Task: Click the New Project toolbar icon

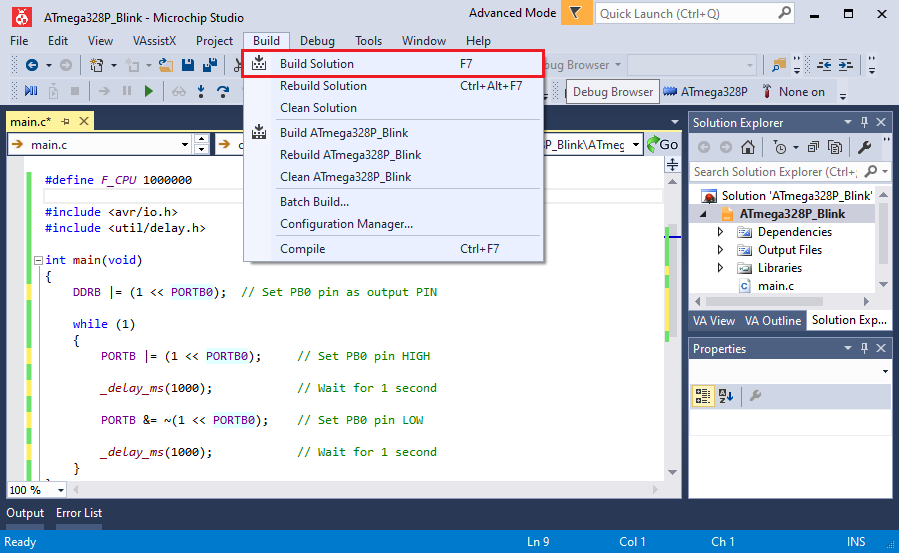Action: [96, 65]
